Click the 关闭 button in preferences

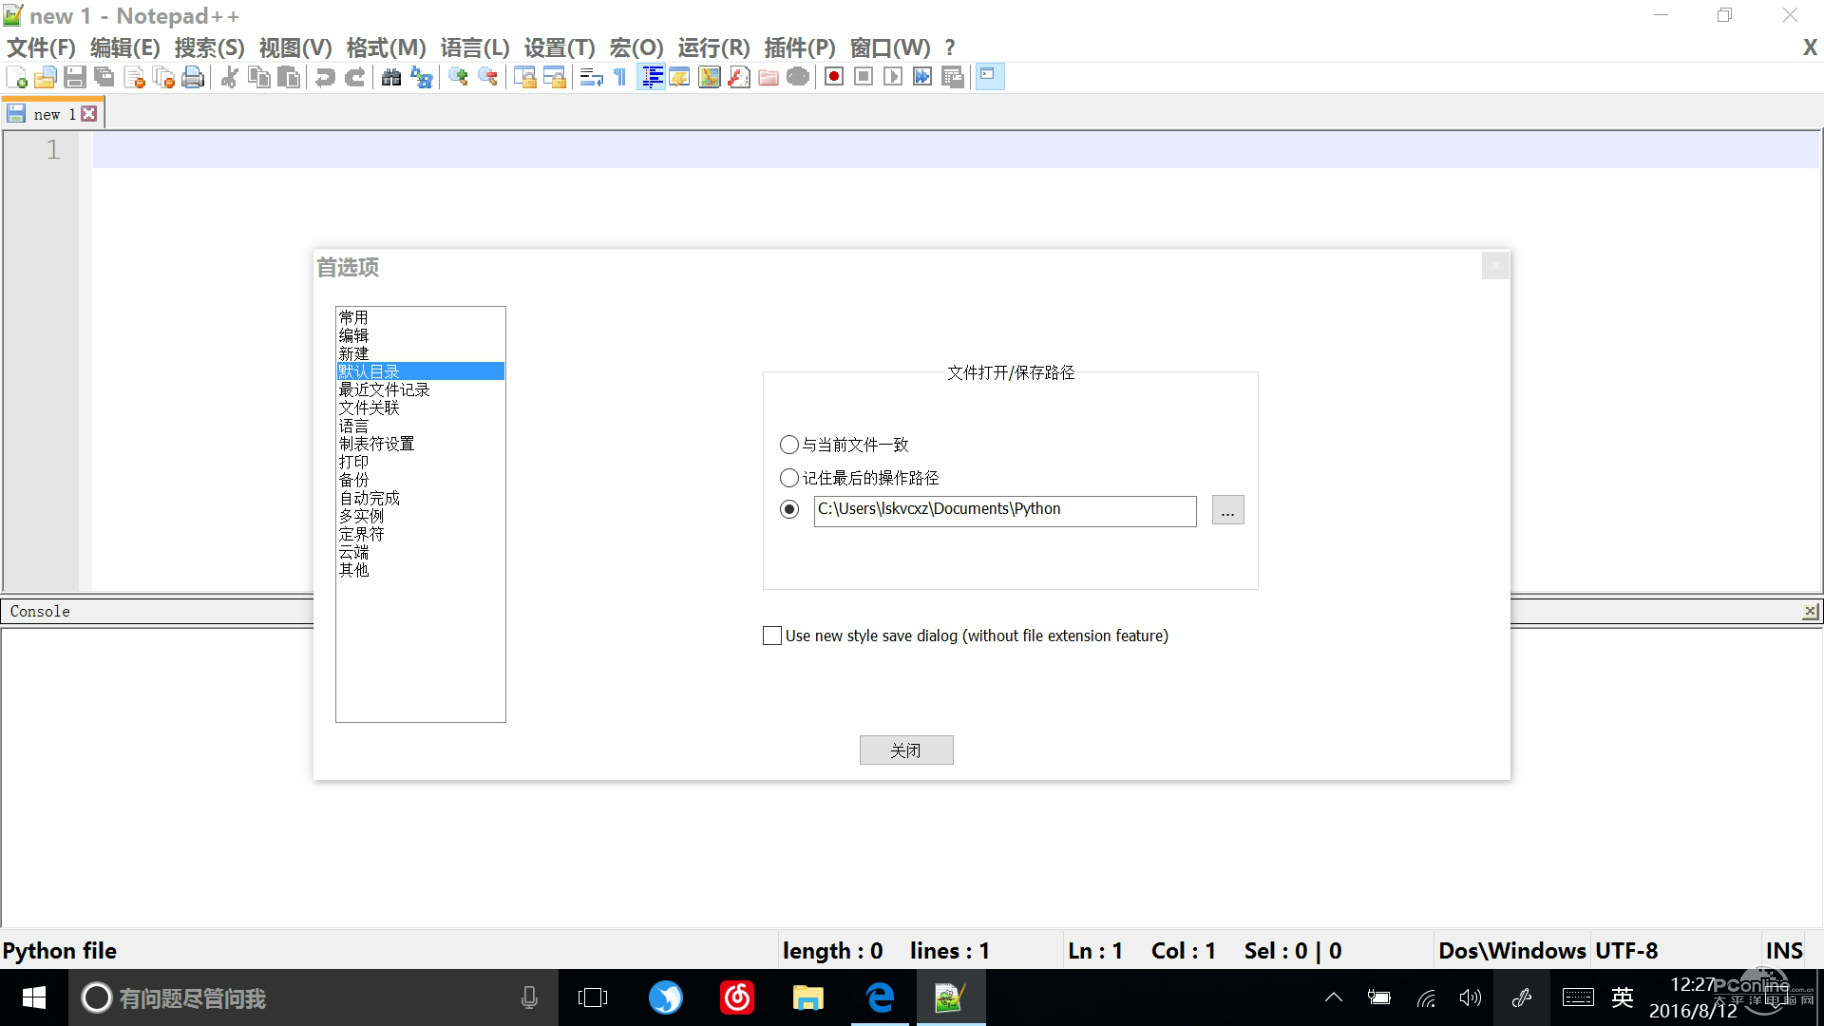pos(906,750)
